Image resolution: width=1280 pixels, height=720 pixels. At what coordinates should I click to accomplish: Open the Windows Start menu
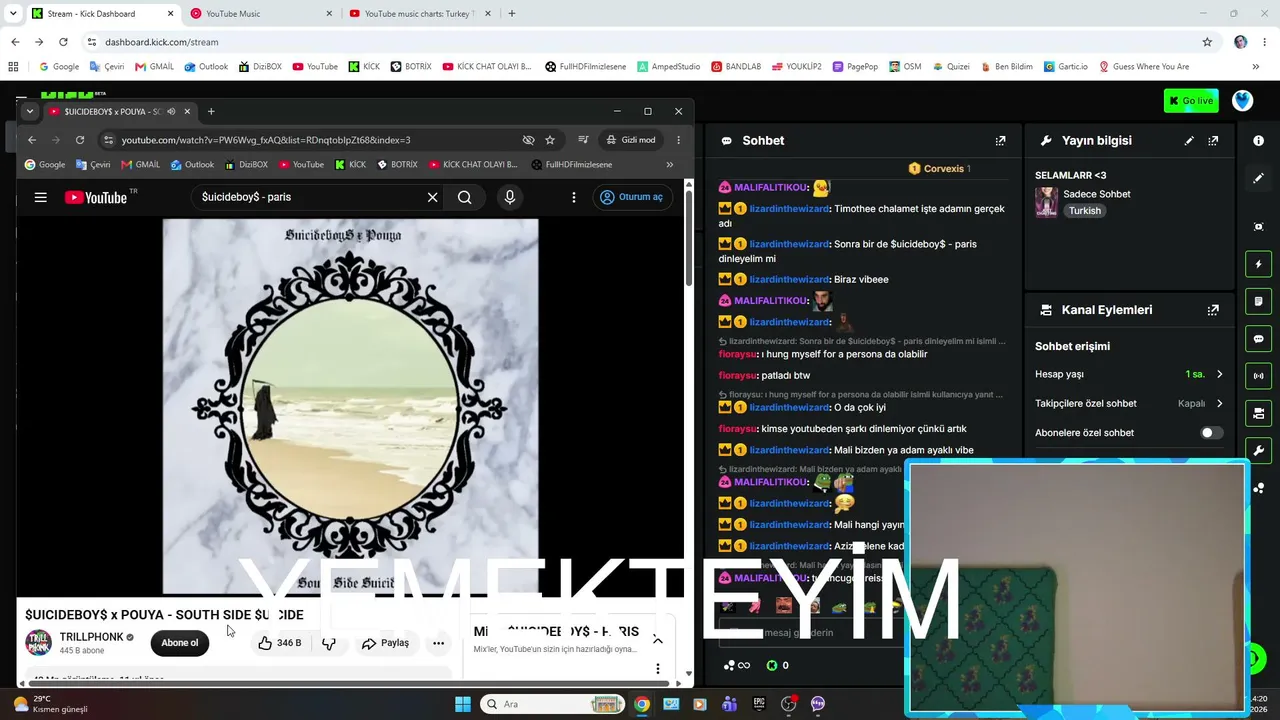click(463, 704)
